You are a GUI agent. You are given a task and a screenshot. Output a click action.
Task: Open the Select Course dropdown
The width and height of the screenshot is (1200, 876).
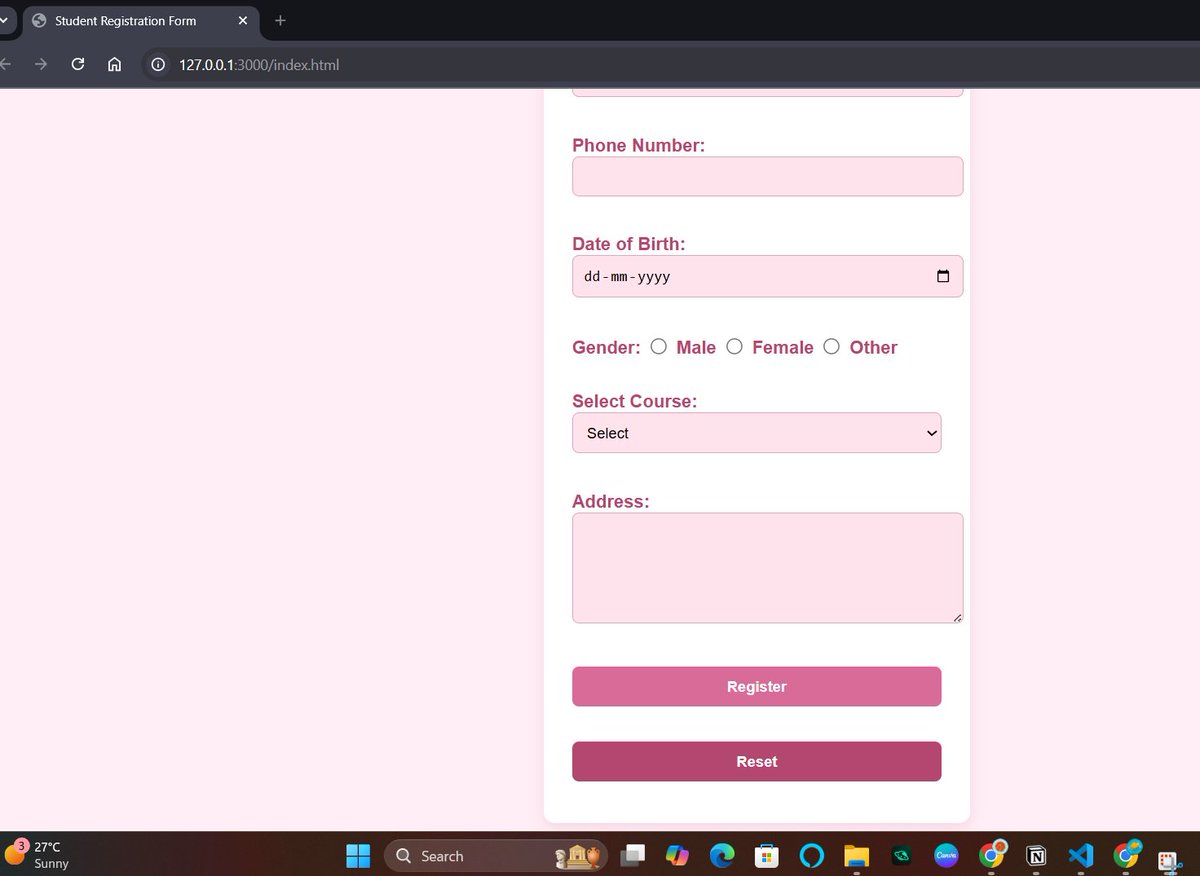(756, 432)
